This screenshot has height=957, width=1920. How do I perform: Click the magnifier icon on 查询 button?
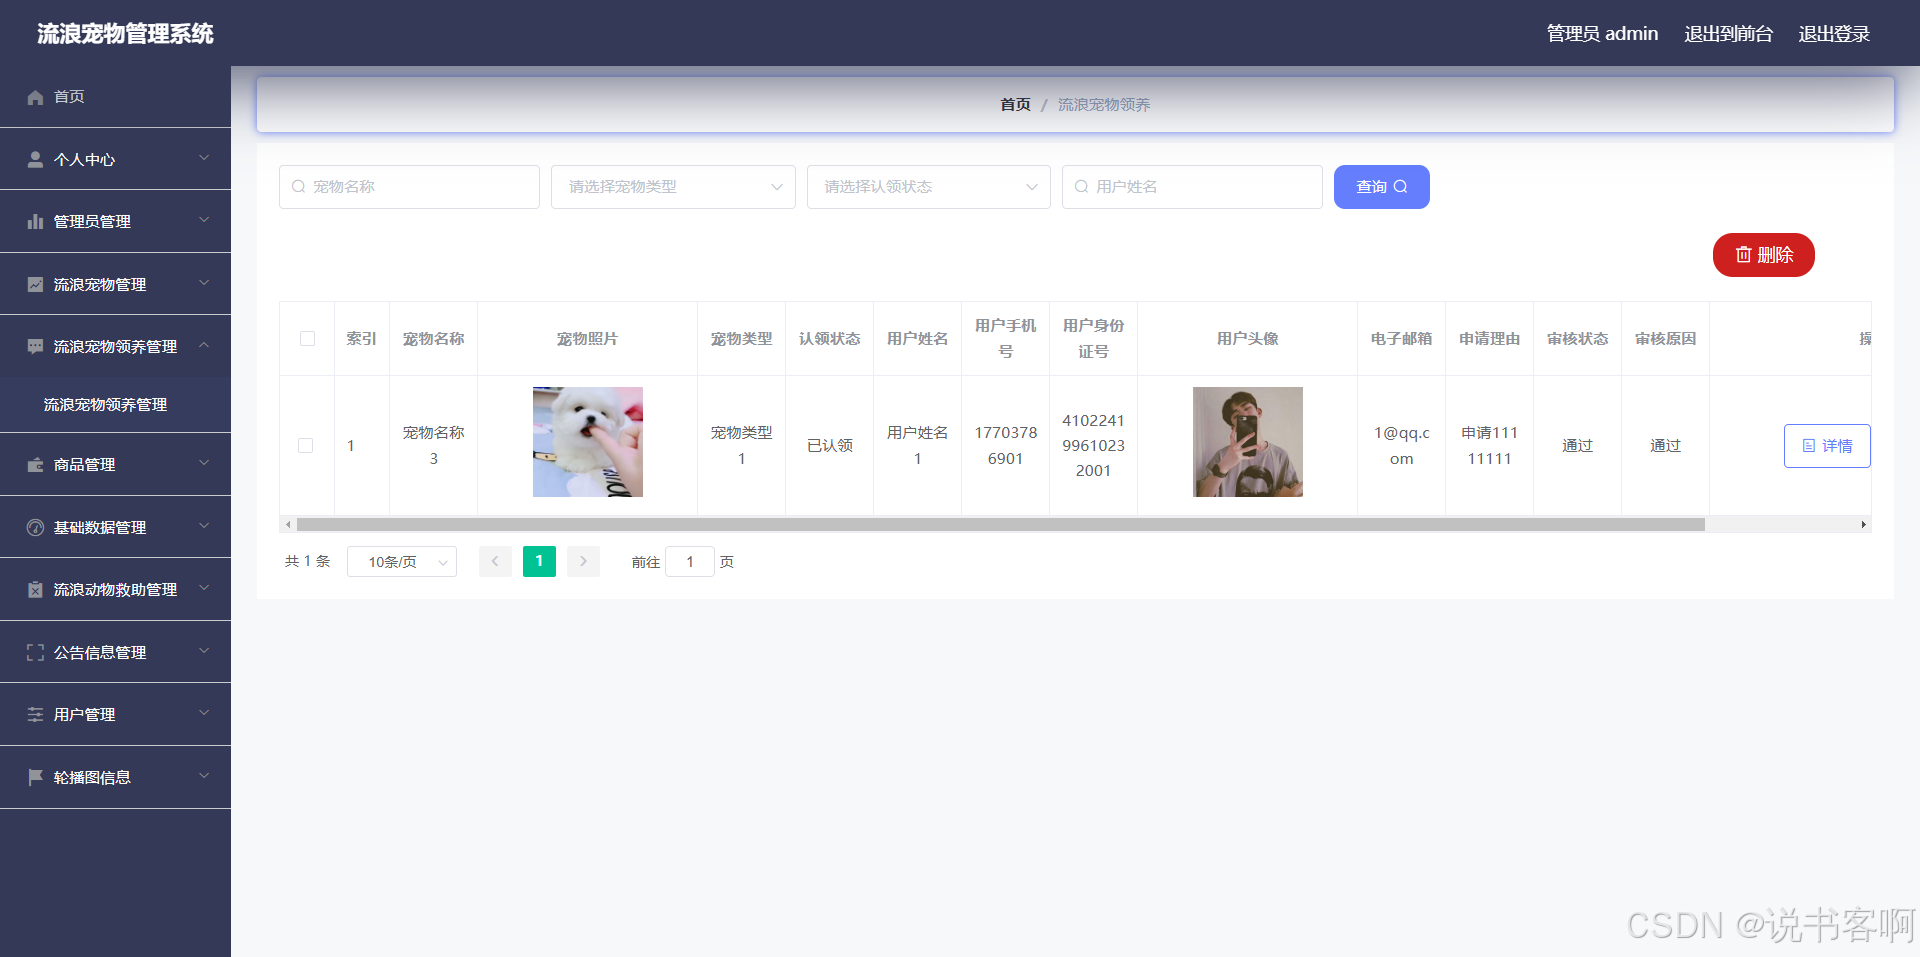tap(1400, 187)
